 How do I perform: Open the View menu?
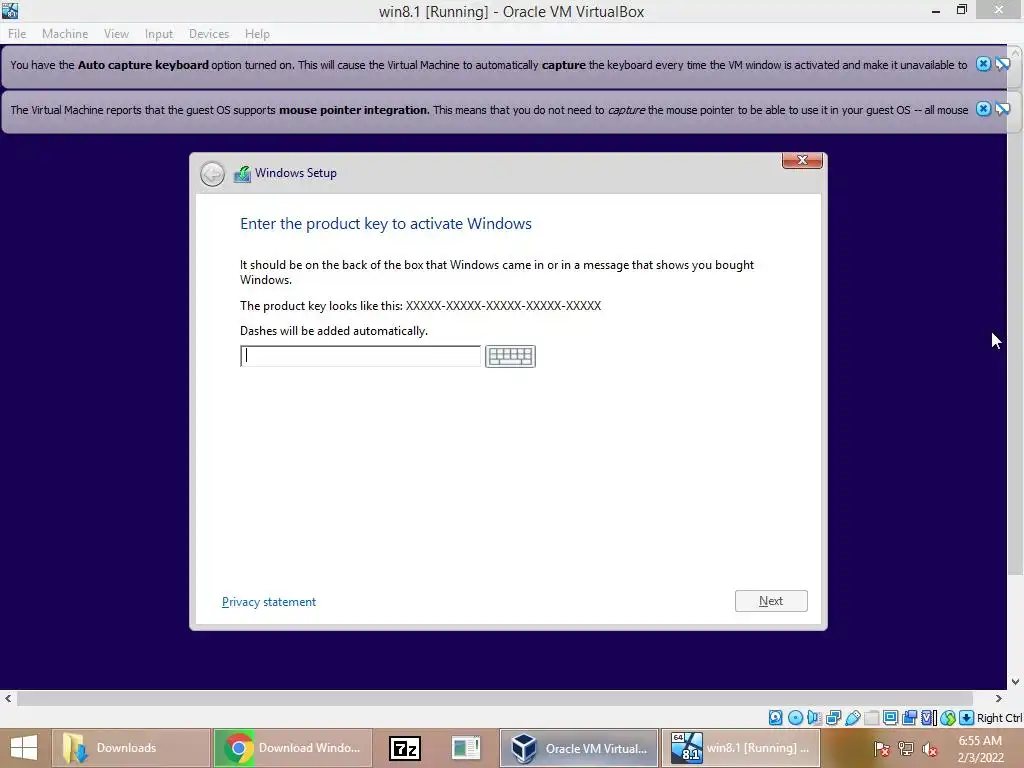[116, 34]
